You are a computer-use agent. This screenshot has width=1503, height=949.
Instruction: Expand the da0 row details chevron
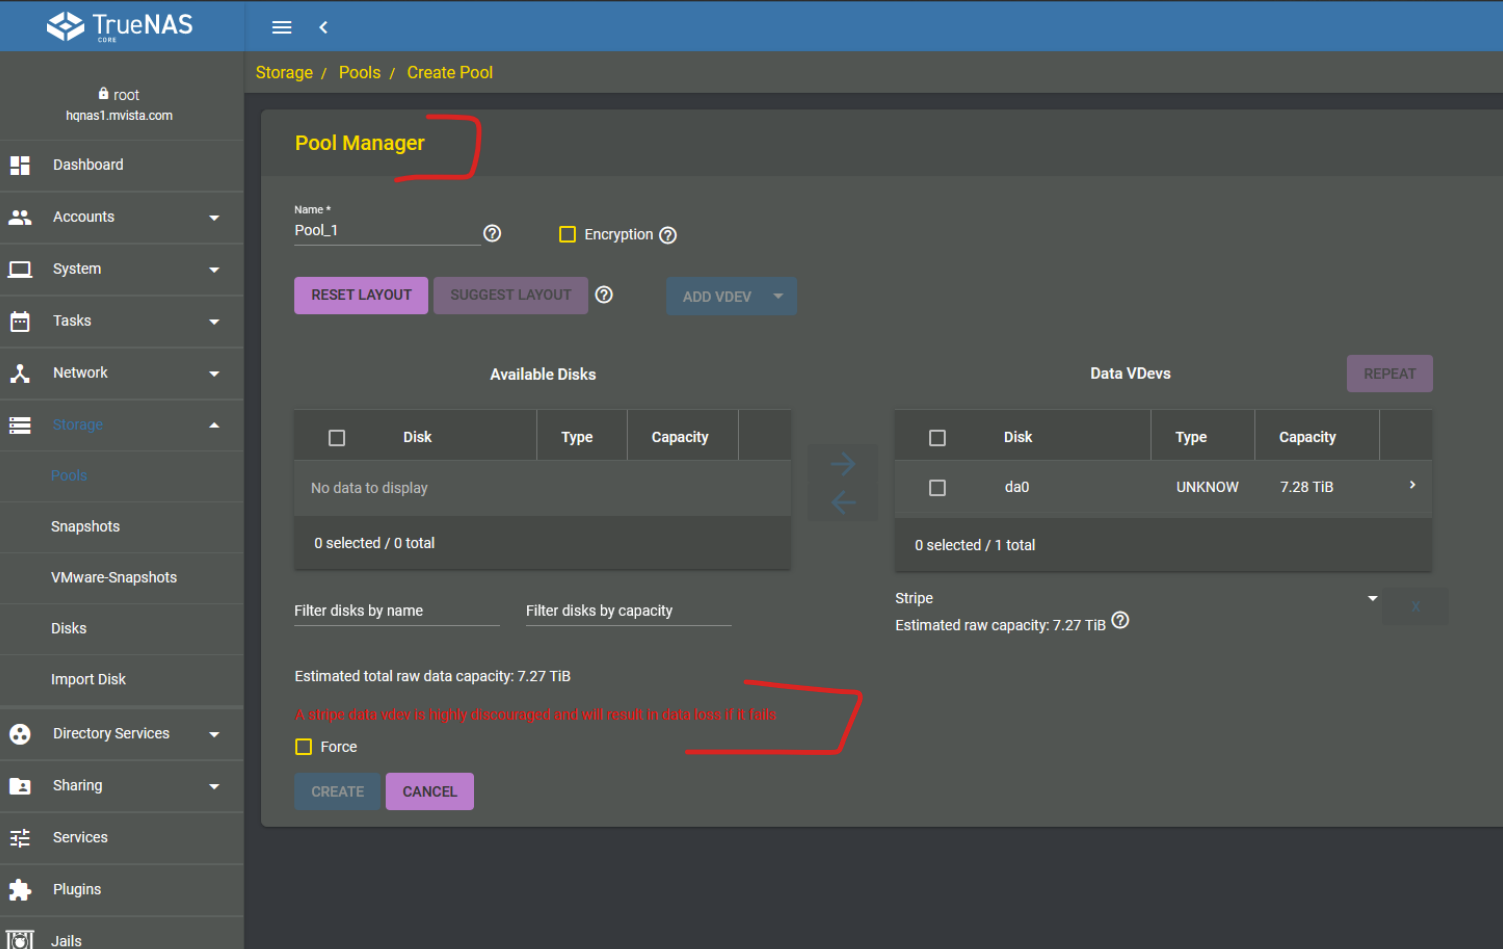tap(1412, 485)
